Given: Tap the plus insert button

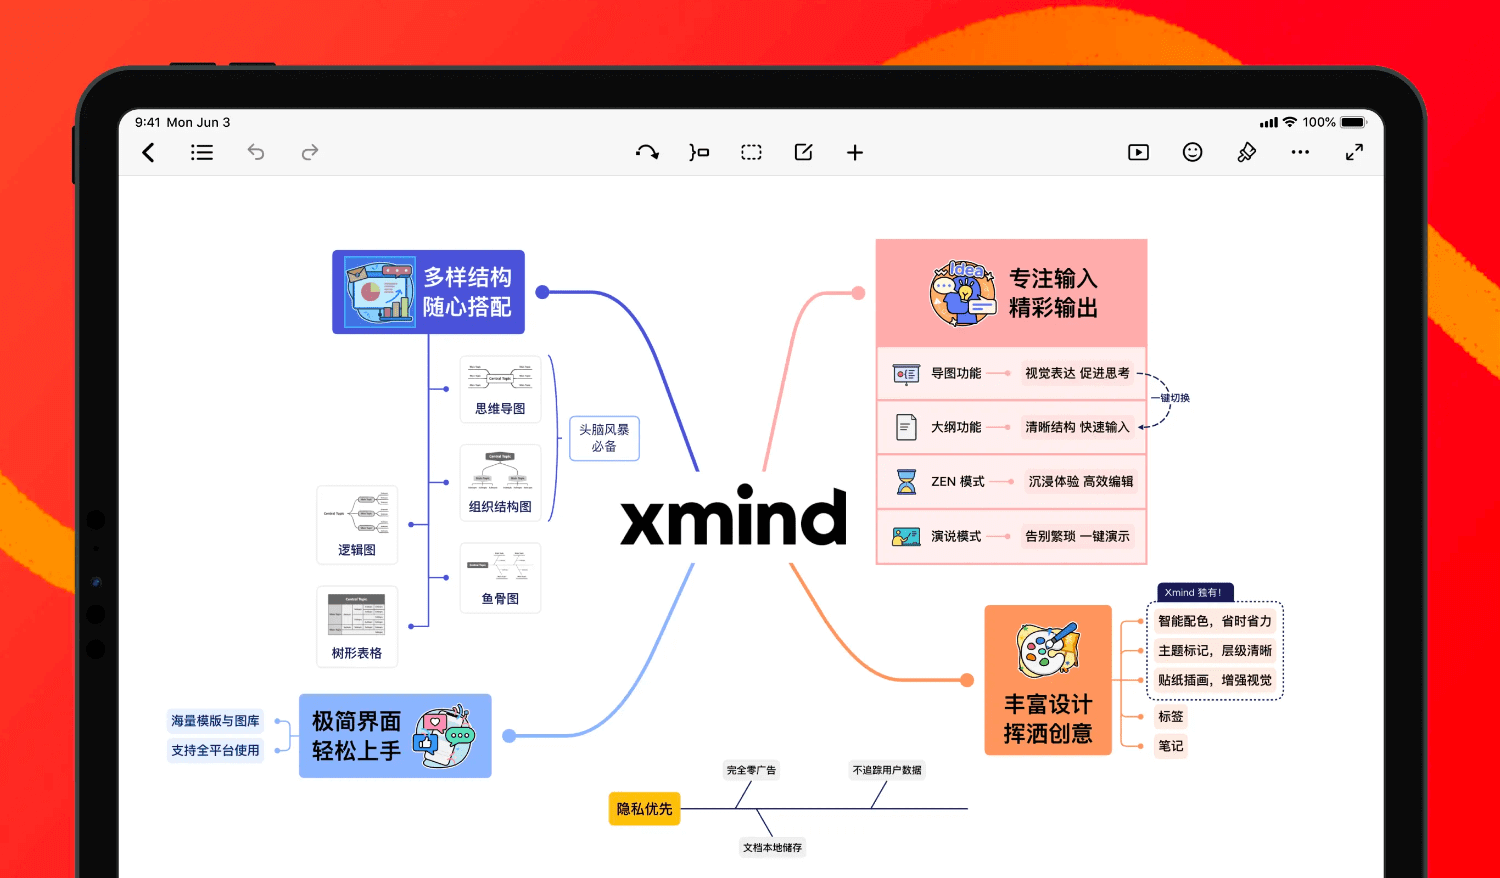Looking at the screenshot, I should (855, 152).
